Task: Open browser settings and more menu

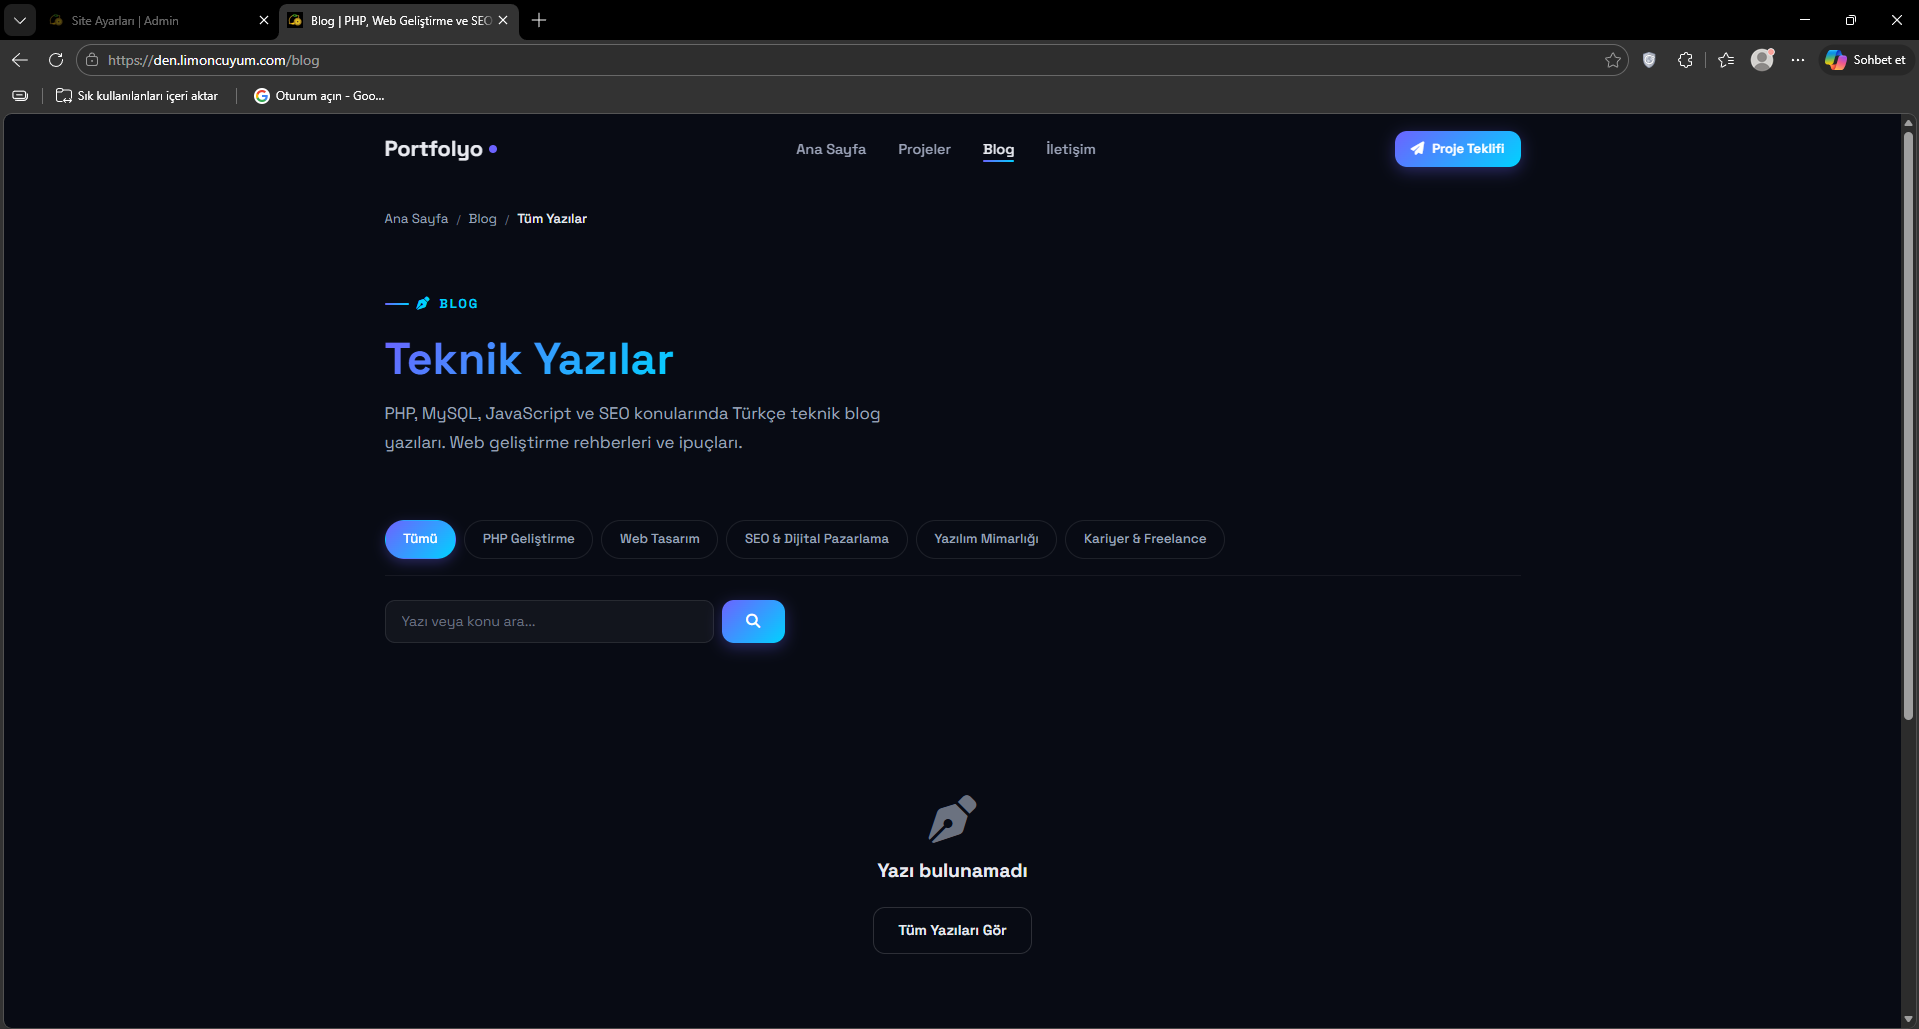Action: pos(1798,60)
